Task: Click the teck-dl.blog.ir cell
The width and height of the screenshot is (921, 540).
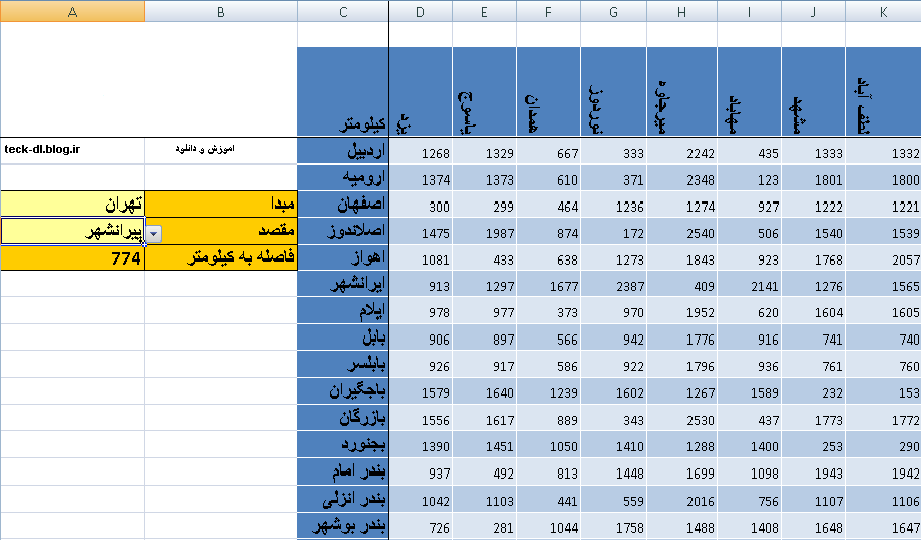Action: [72, 150]
